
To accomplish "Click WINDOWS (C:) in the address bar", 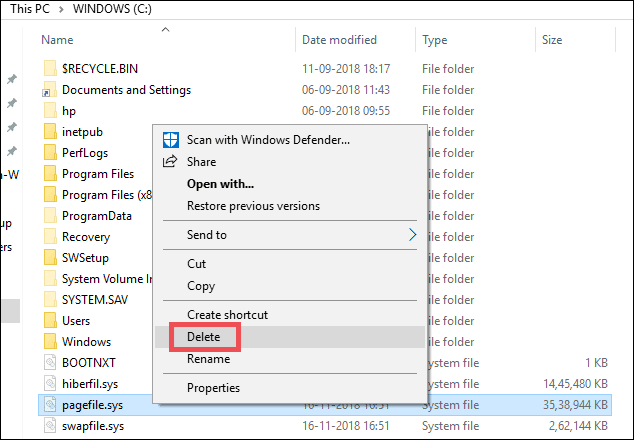I will click(112, 8).
